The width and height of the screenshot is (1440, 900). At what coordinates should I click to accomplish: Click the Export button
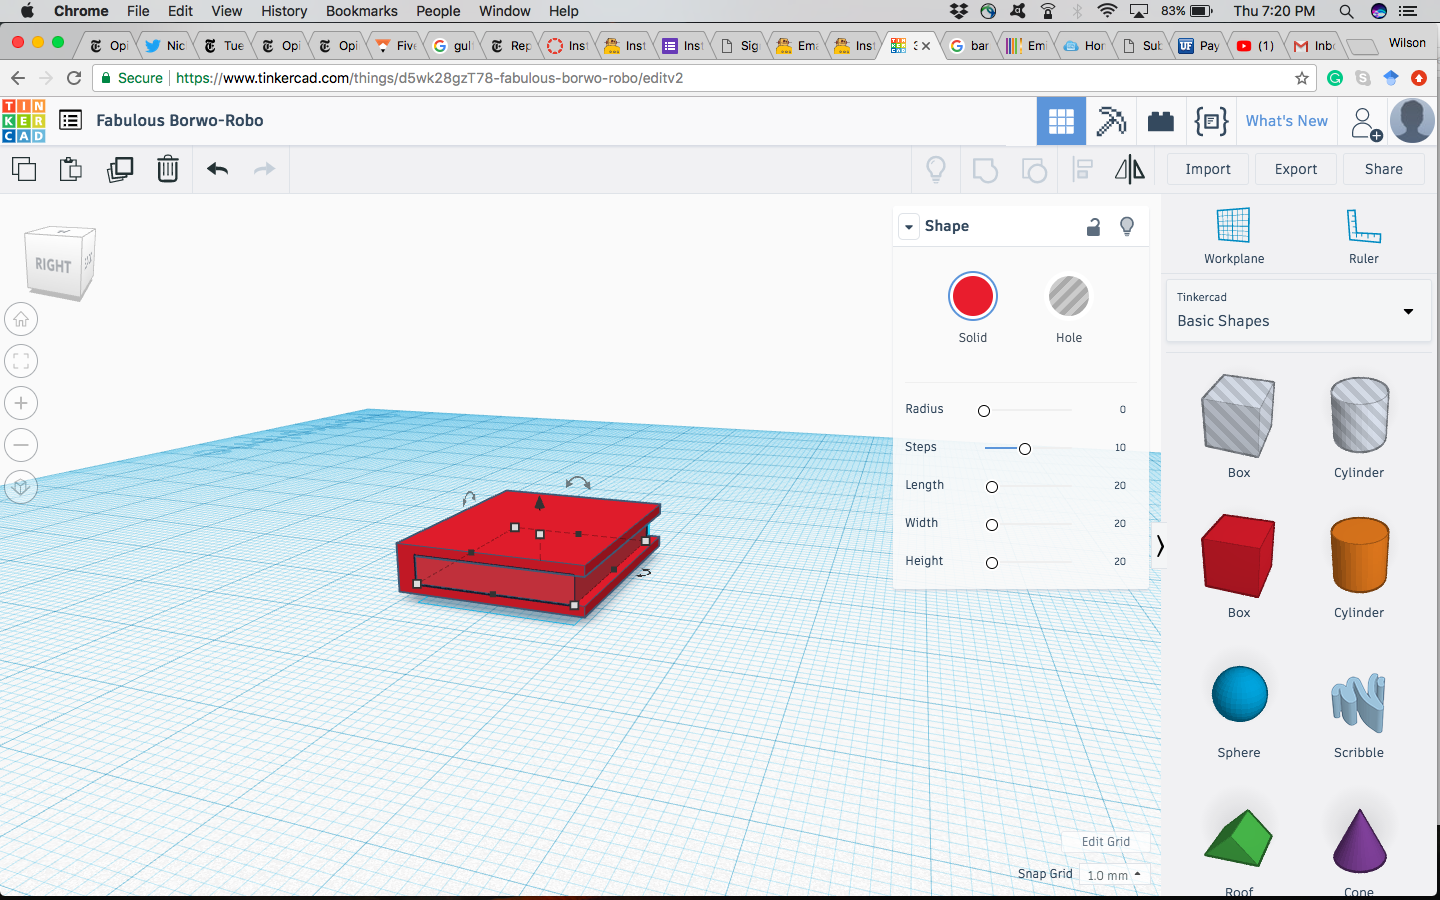(x=1296, y=169)
